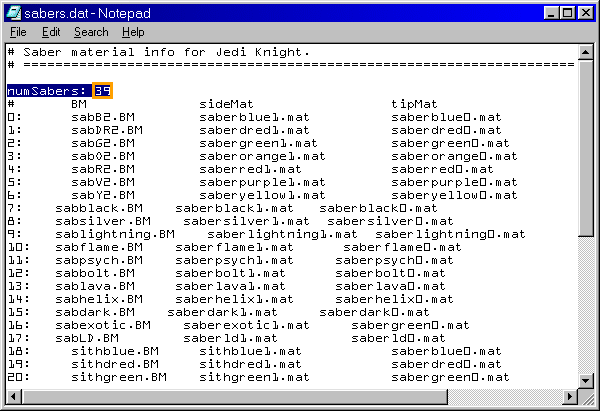
Task: Click the BM column header
Action: click(x=79, y=104)
